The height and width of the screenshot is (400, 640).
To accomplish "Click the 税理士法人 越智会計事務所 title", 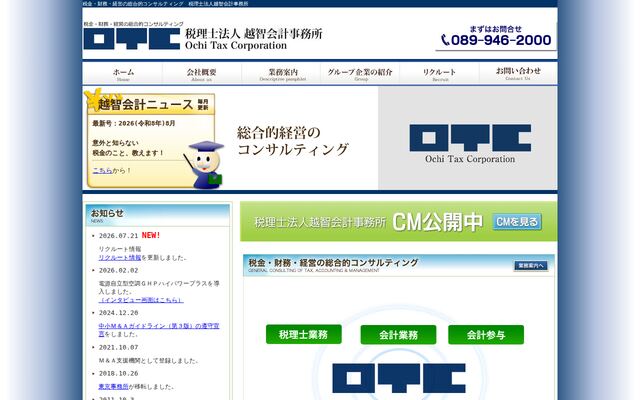I will point(253,33).
